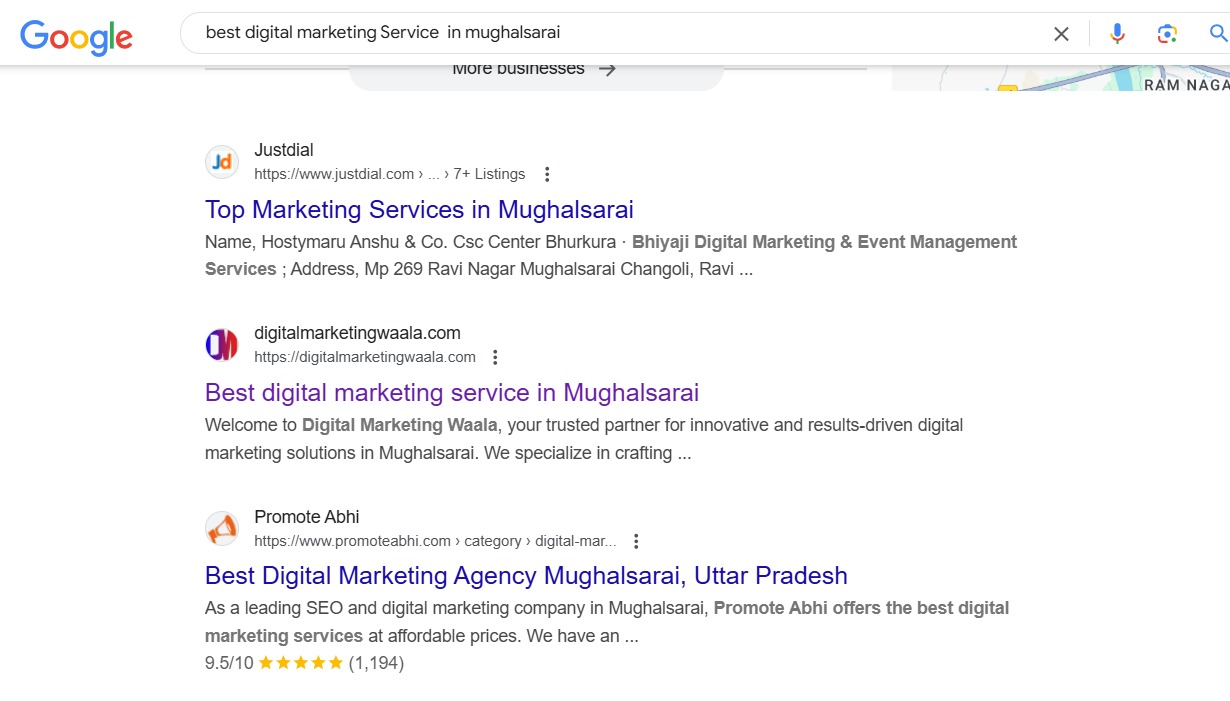Click the Promote Abhi megaphone favicon
The image size is (1230, 701).
(222, 529)
